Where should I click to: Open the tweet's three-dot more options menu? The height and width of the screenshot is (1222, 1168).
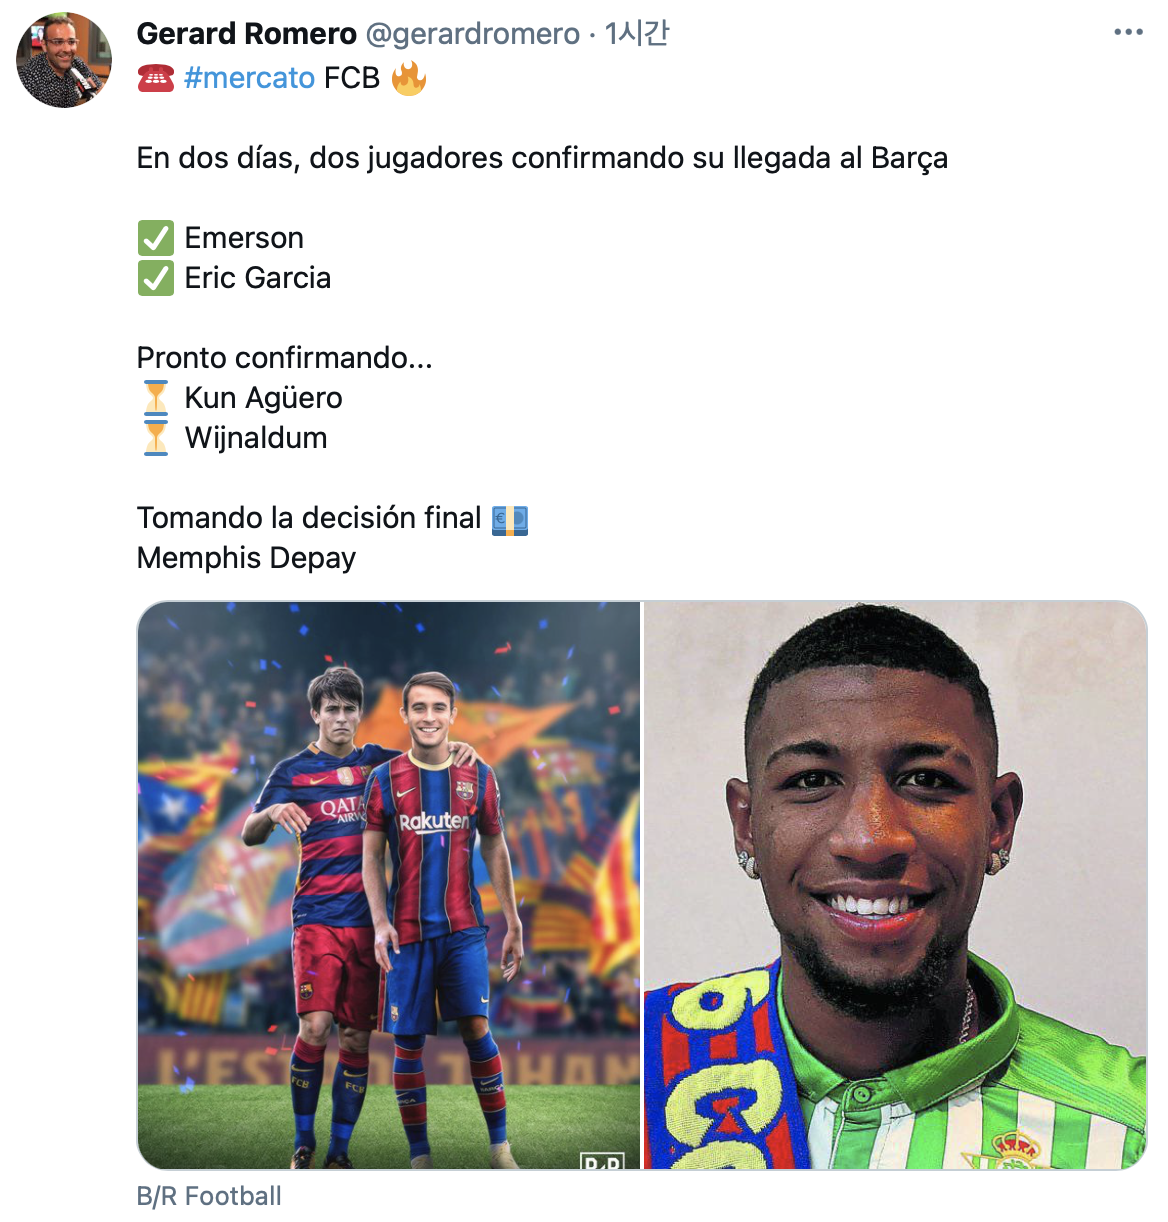[x=1128, y=33]
